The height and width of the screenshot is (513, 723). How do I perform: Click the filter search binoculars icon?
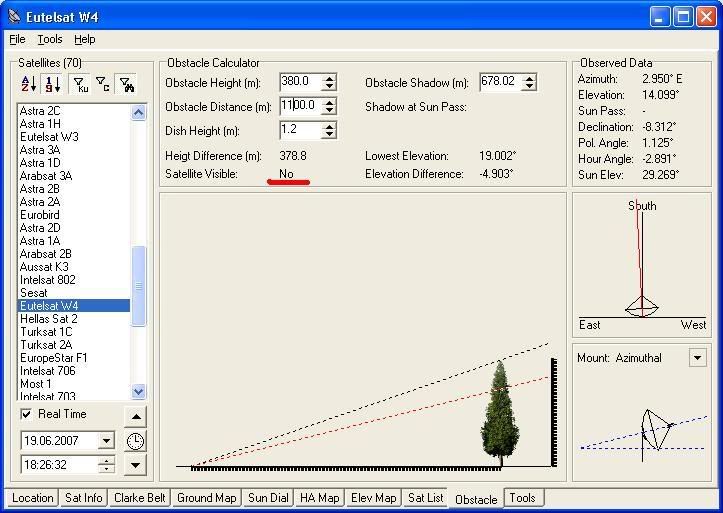click(126, 84)
